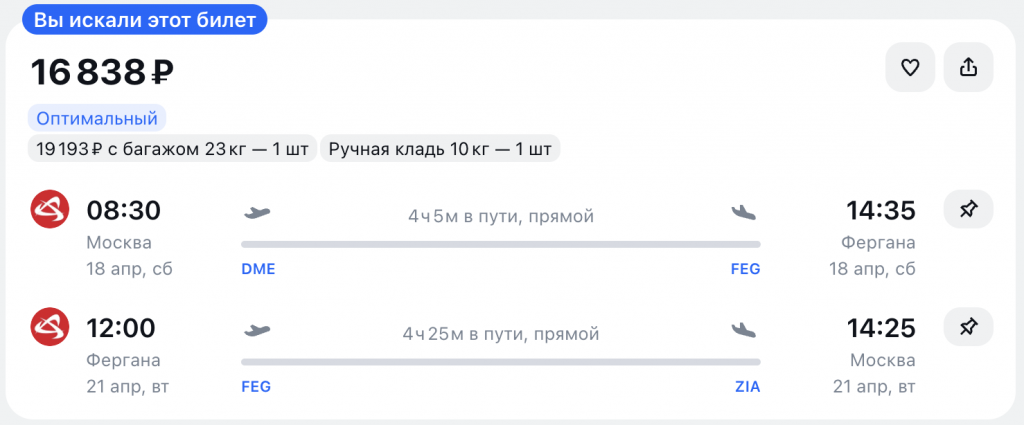Pin the Moscow to Fergana flight
Viewport: 1024px width, 425px height.
[968, 210]
